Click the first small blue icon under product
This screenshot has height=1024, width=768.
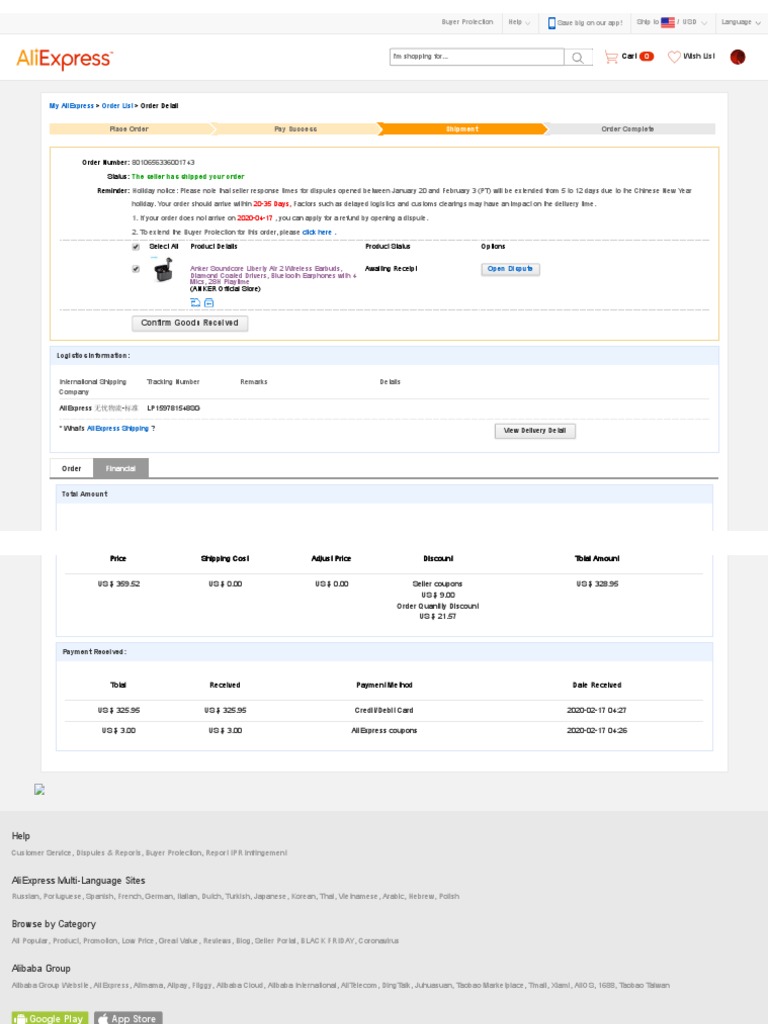195,302
